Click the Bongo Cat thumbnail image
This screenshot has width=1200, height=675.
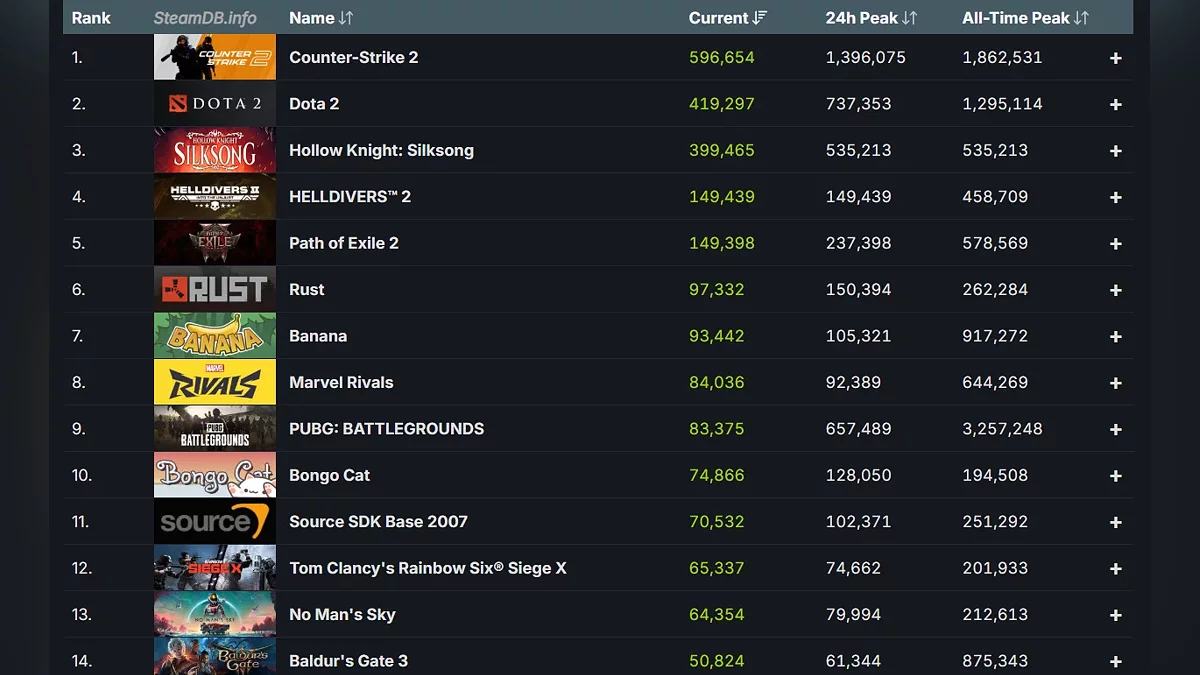coord(214,475)
